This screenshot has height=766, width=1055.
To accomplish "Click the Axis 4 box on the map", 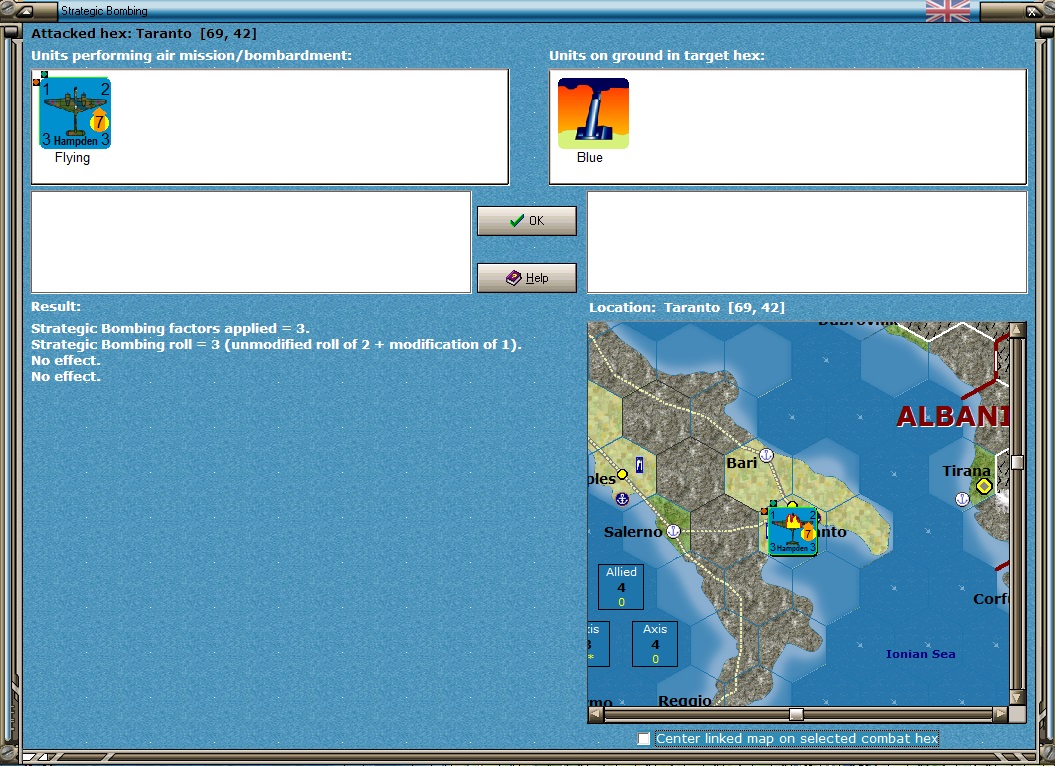I will (x=655, y=644).
